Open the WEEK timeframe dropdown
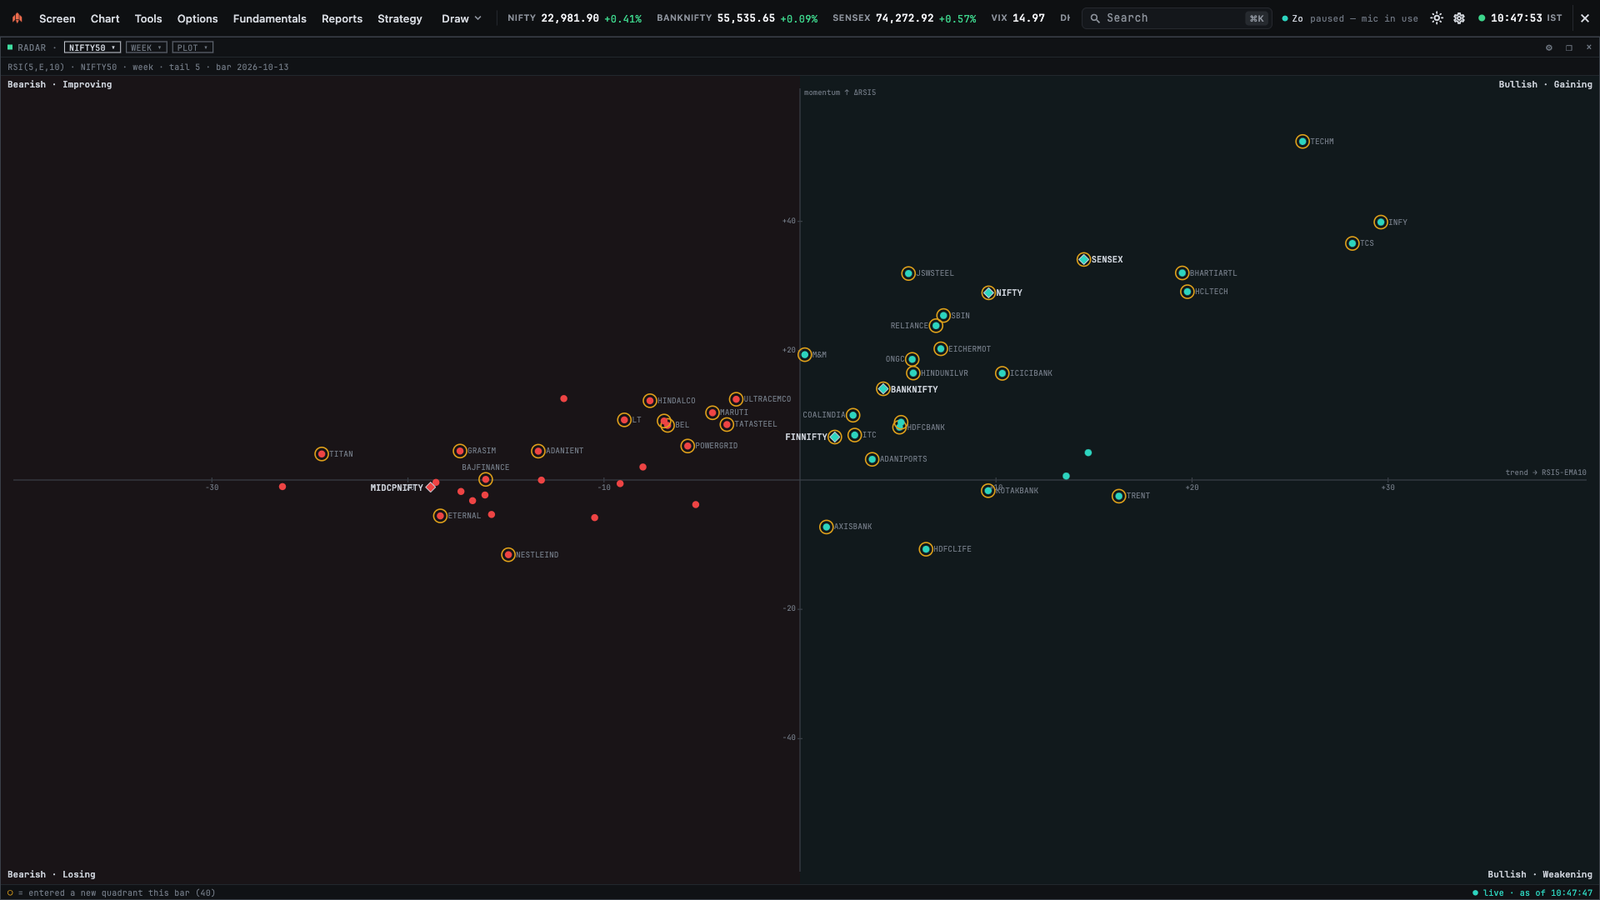 [x=146, y=47]
